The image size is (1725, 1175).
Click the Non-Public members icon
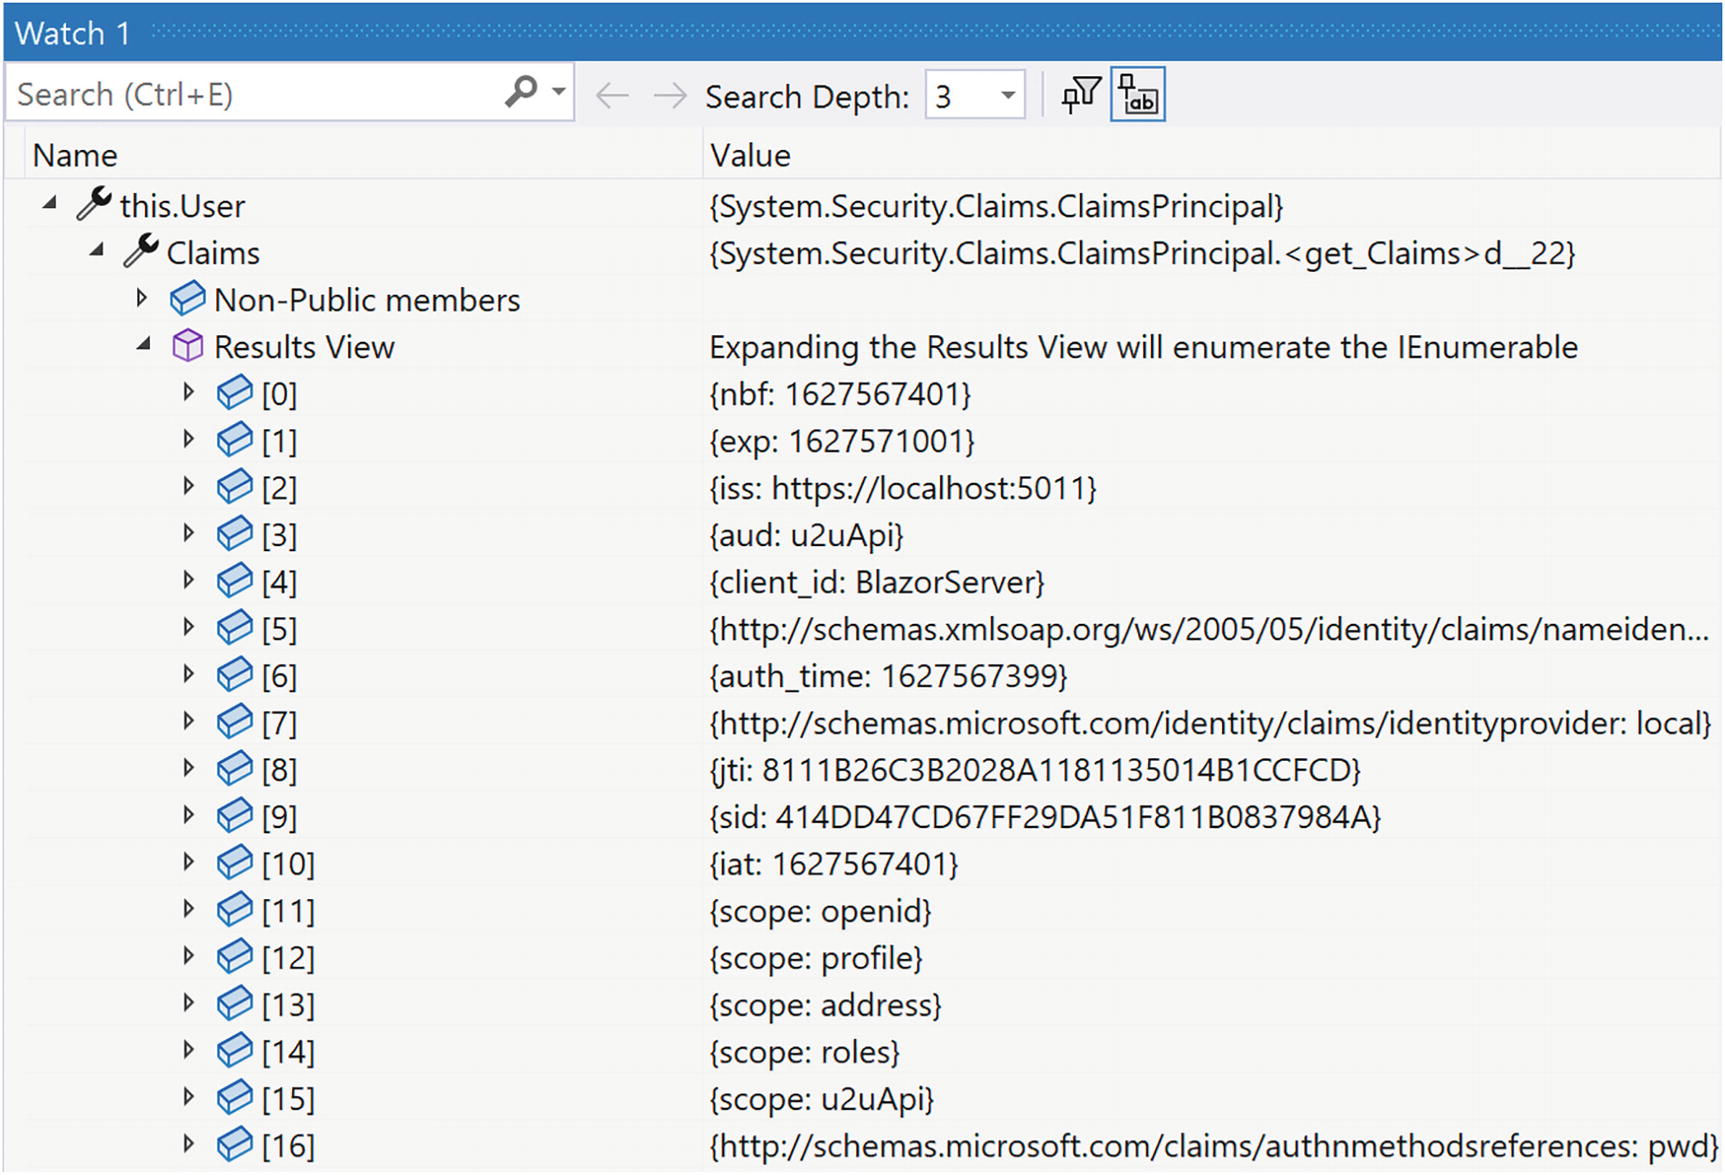click(x=187, y=299)
